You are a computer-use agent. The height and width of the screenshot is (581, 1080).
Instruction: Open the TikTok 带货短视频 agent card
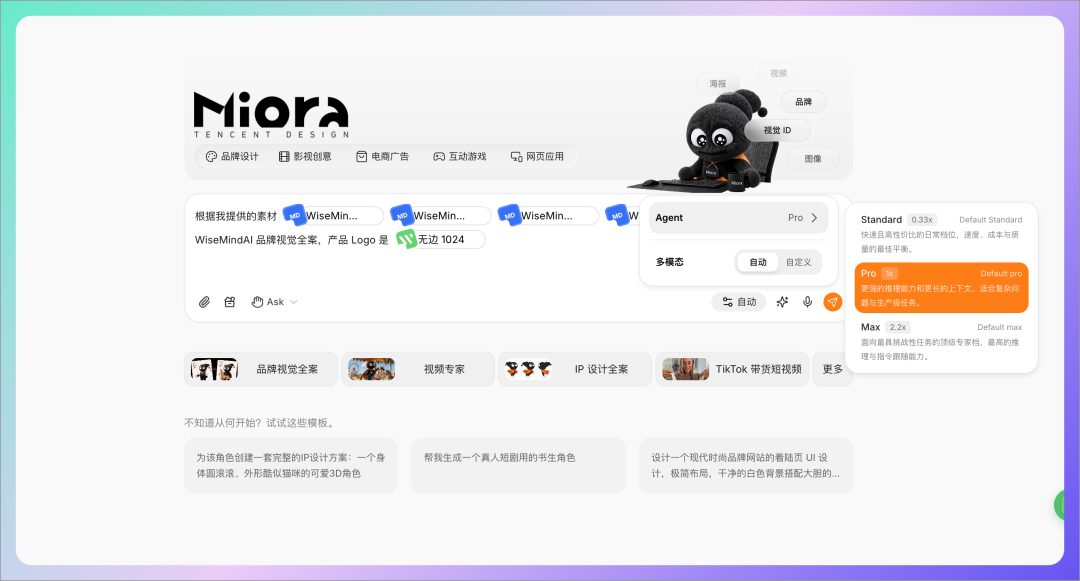732,370
